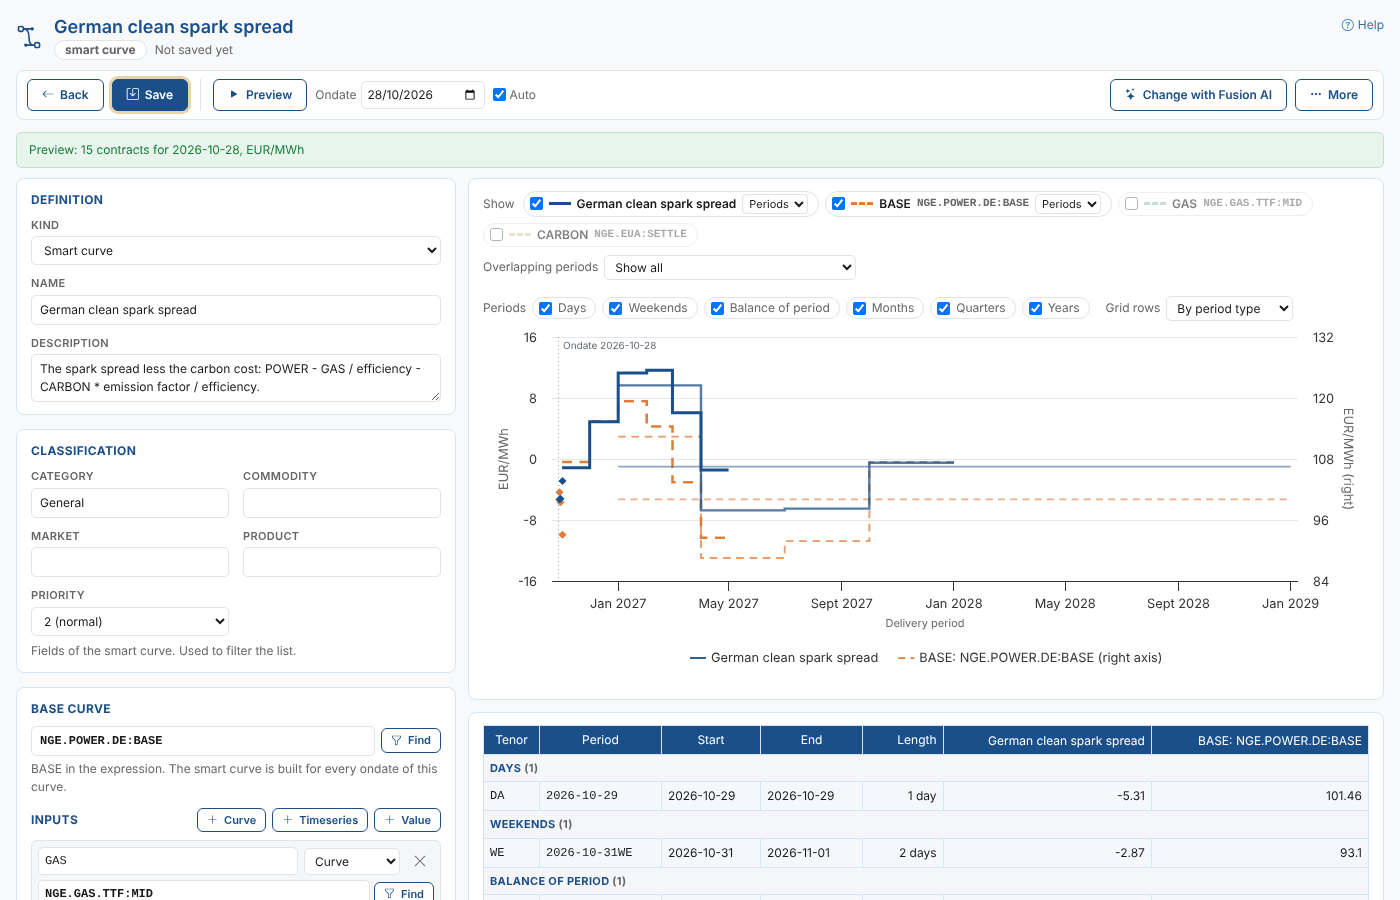
Task: Click the DAYS (1) group row
Action: coord(926,768)
